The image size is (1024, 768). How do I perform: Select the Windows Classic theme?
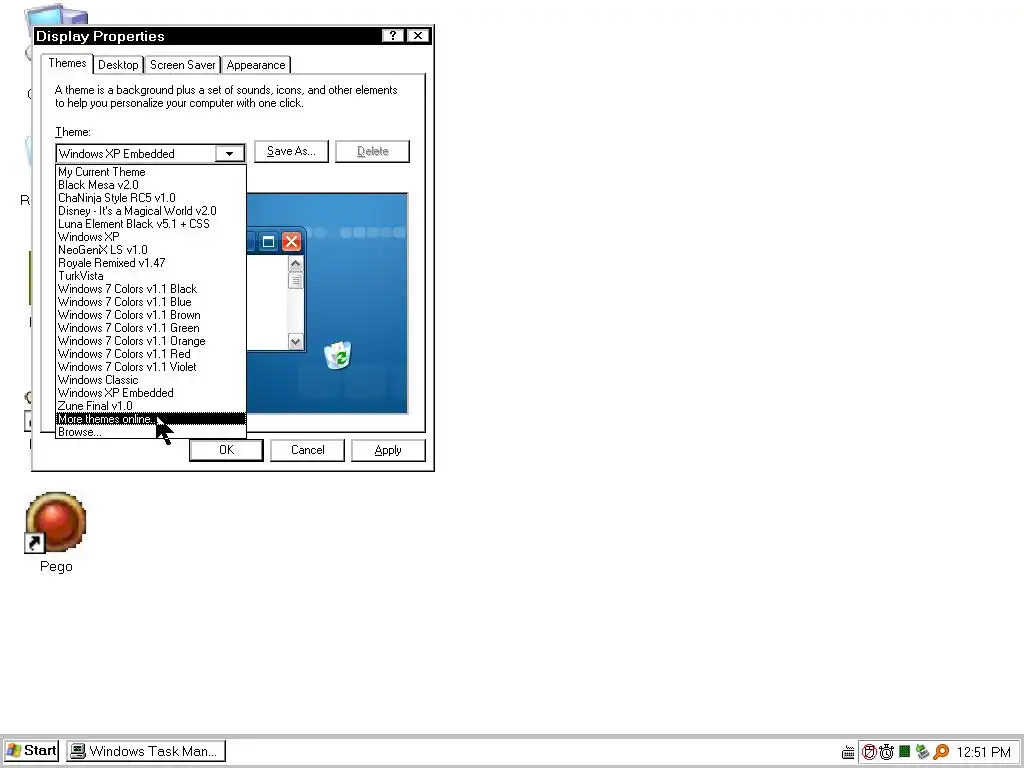pos(151,380)
